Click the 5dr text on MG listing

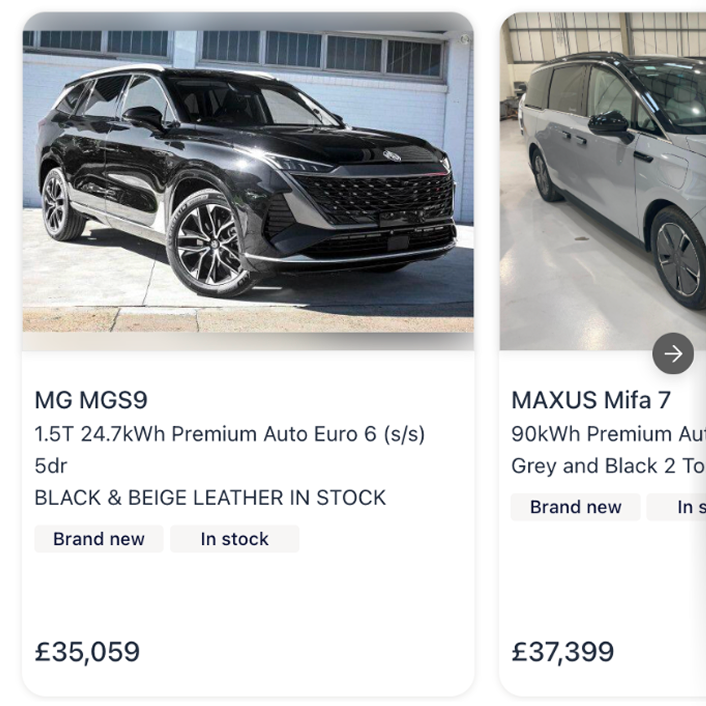click(51, 466)
